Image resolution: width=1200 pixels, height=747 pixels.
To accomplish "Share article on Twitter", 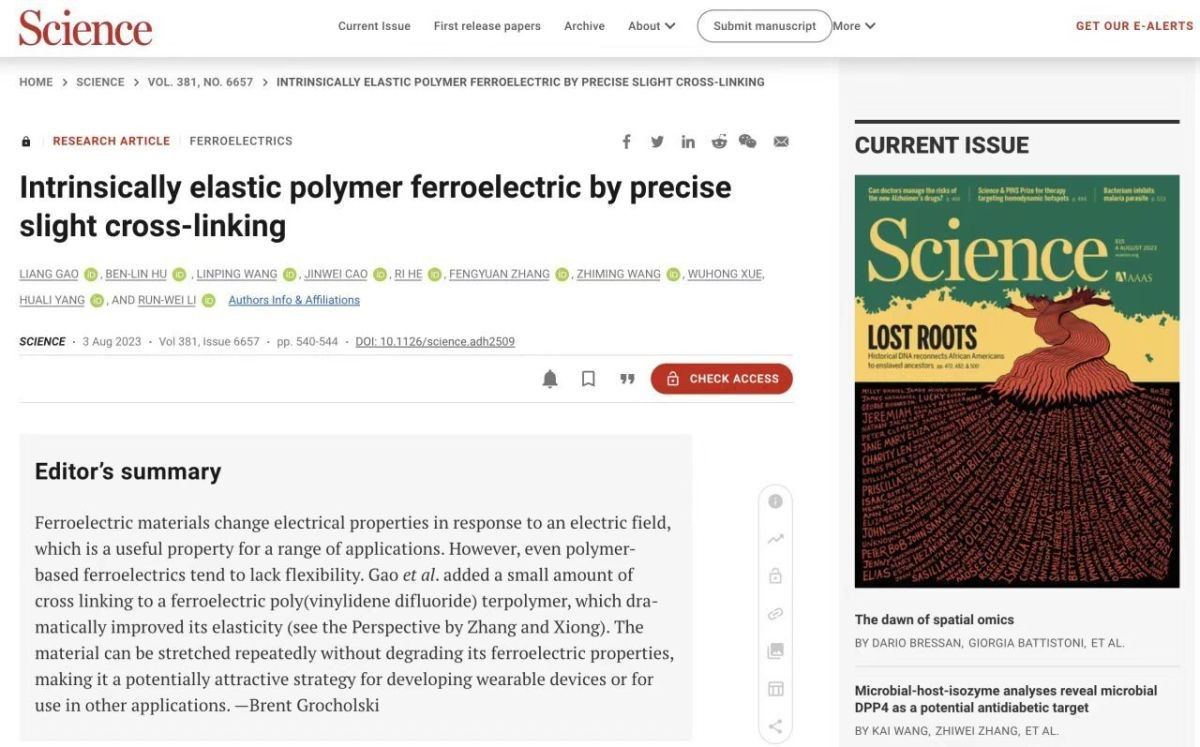I will click(657, 142).
